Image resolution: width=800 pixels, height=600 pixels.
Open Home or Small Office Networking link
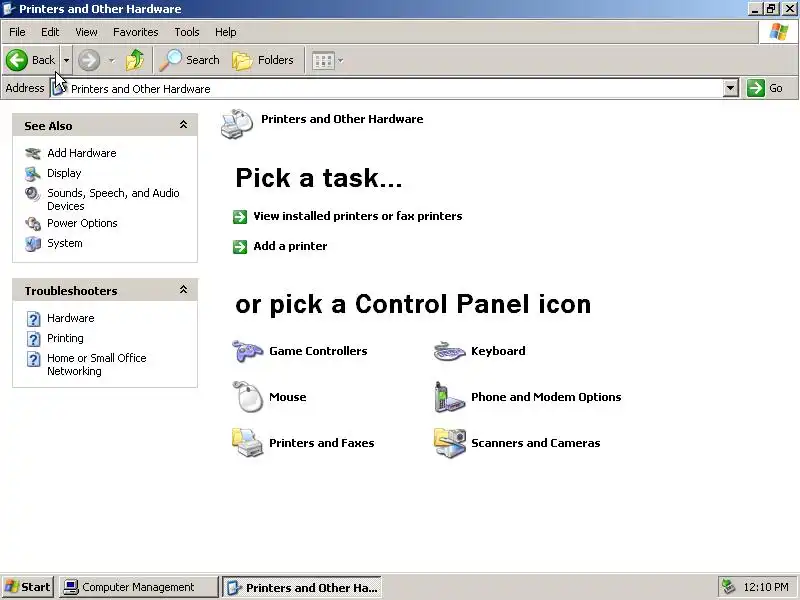coord(96,364)
